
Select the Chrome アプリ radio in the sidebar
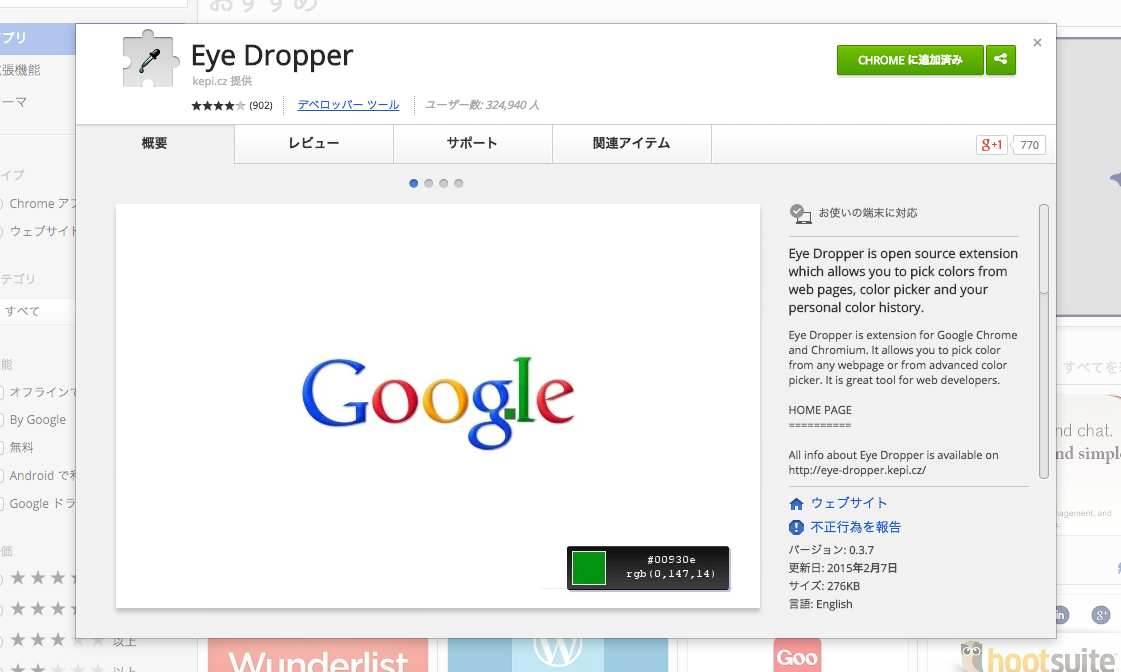[x=2, y=204]
